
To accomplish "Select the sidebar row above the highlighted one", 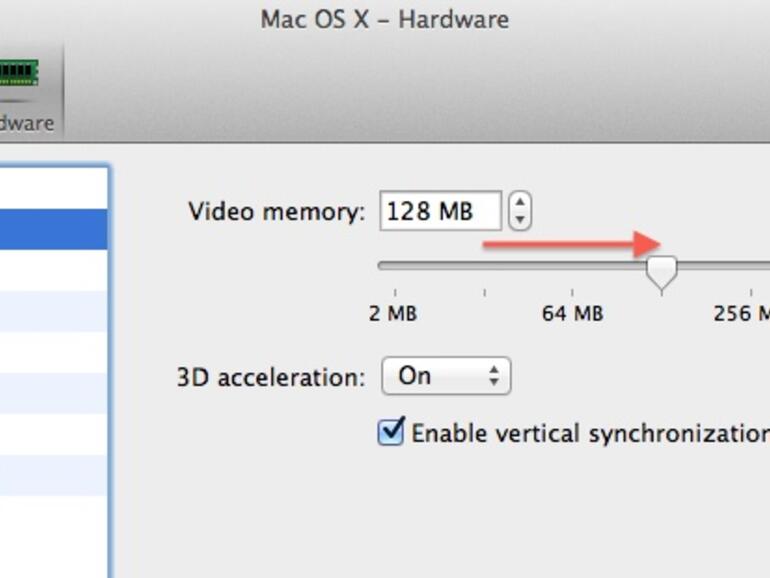I will pyautogui.click(x=53, y=189).
